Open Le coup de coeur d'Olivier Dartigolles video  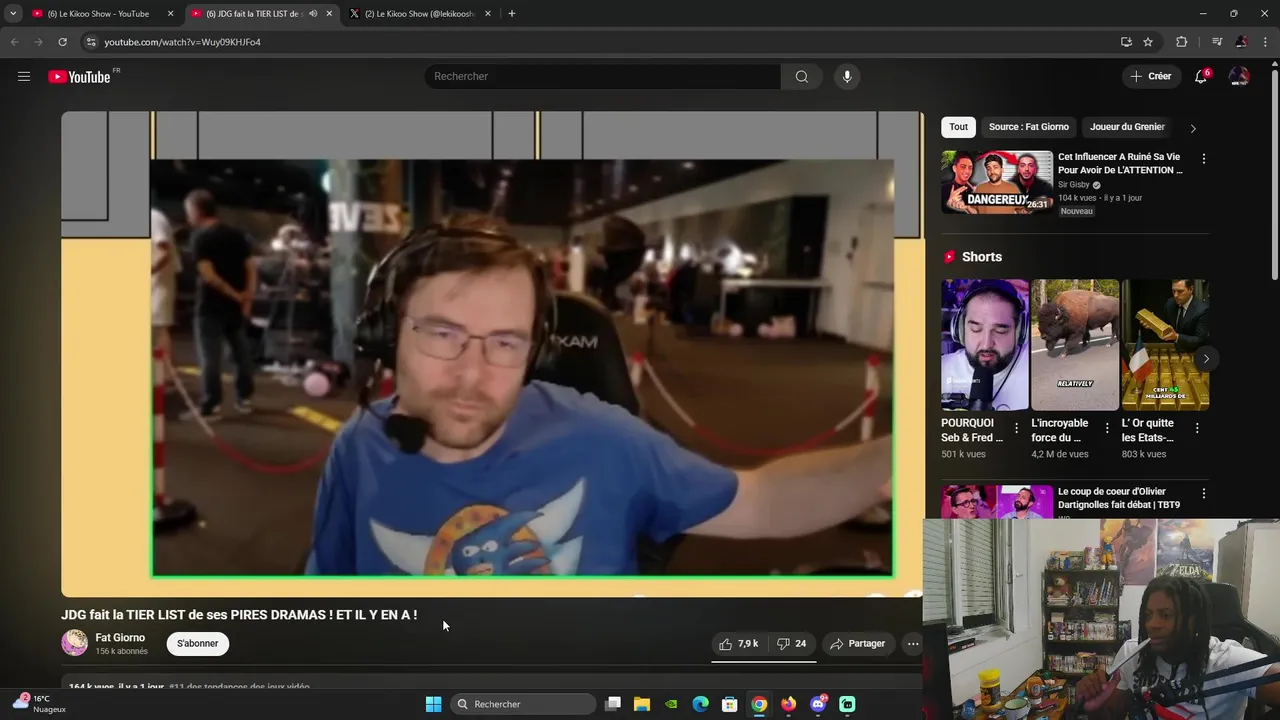tap(1119, 498)
